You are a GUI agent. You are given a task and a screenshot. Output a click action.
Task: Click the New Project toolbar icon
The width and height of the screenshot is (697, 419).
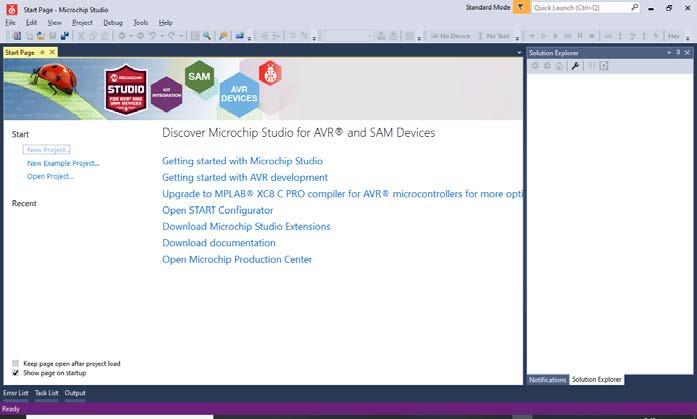17,36
